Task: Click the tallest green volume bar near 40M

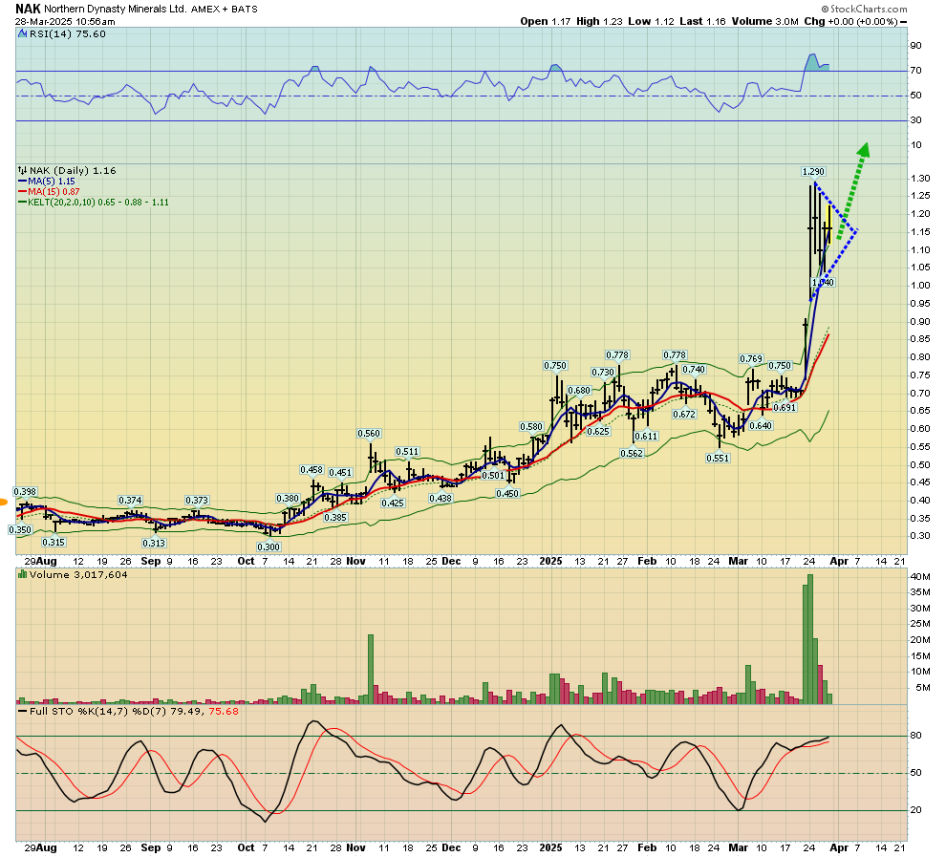Action: 810,639
